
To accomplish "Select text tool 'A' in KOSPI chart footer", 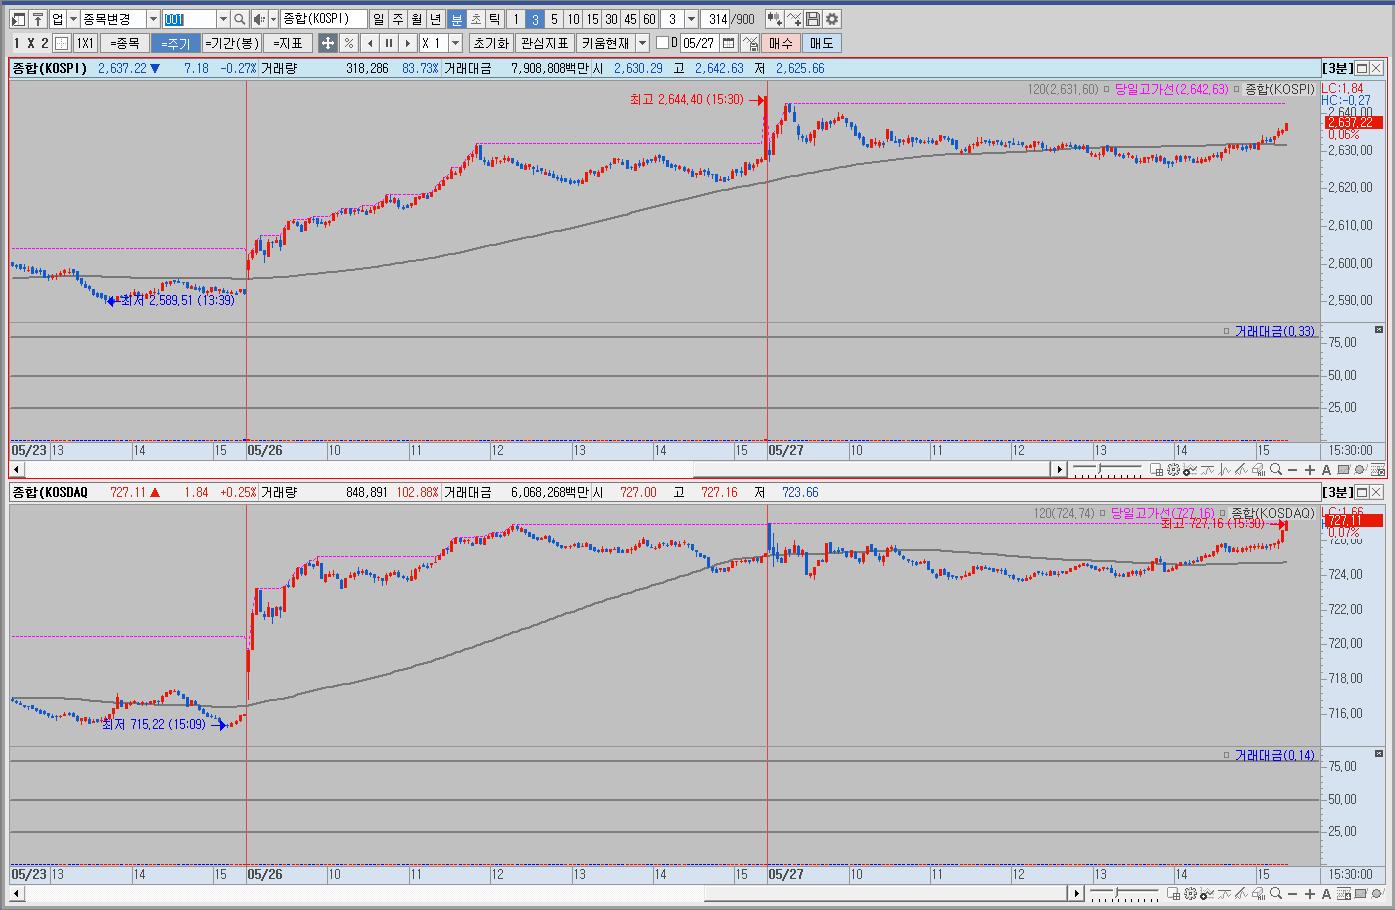I will click(x=1326, y=470).
